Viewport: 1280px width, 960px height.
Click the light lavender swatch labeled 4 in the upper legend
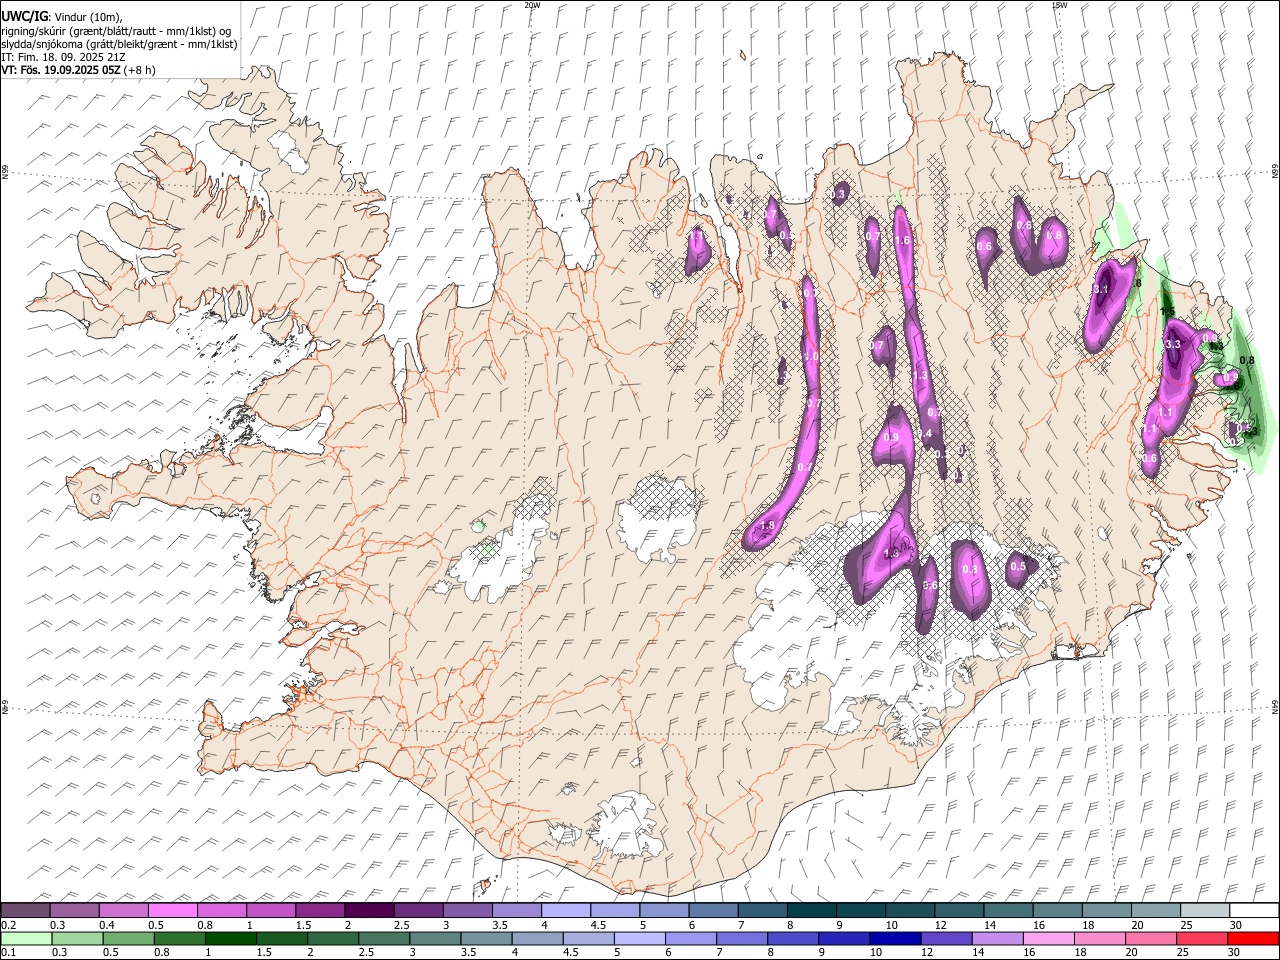pos(566,911)
